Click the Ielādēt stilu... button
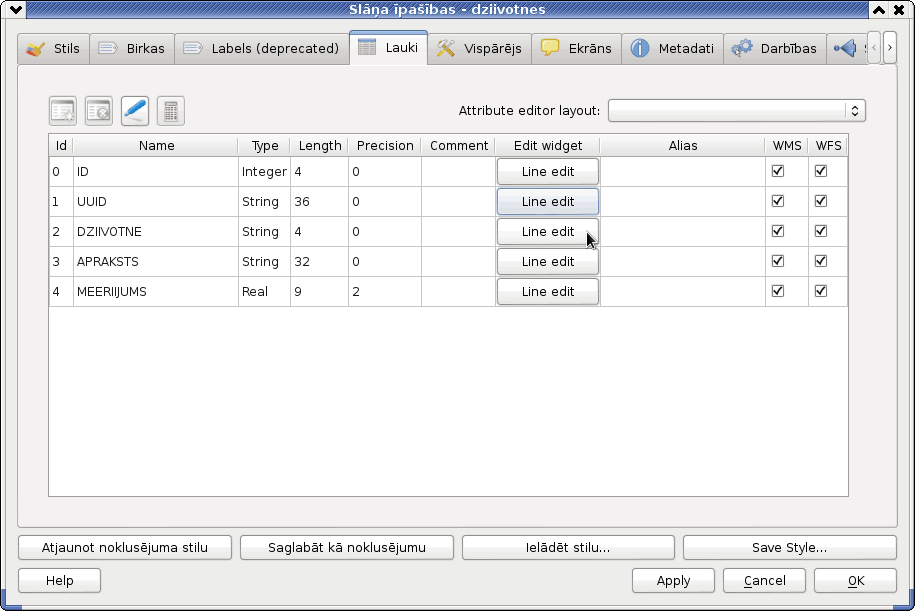The height and width of the screenshot is (611, 915). 568,547
